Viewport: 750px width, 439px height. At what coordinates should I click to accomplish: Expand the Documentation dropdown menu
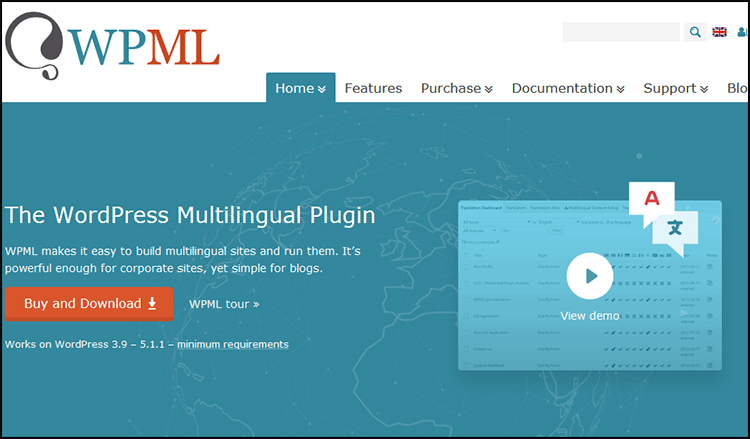pyautogui.click(x=568, y=88)
